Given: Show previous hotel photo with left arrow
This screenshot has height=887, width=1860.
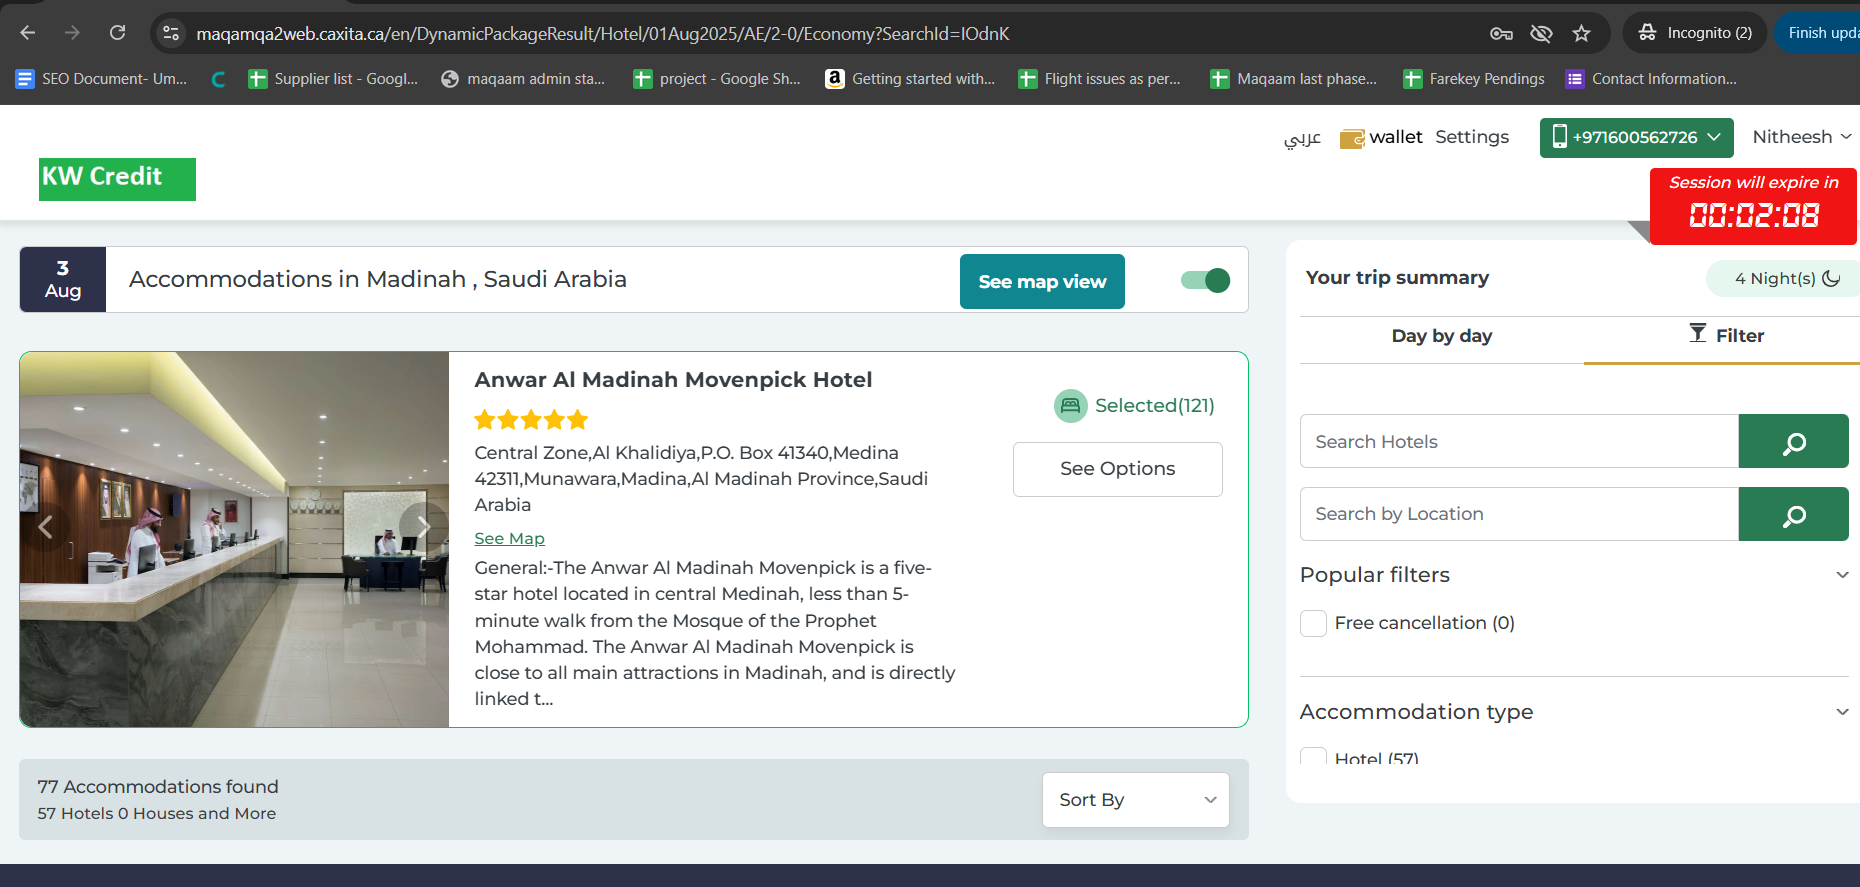Looking at the screenshot, I should tap(45, 526).
